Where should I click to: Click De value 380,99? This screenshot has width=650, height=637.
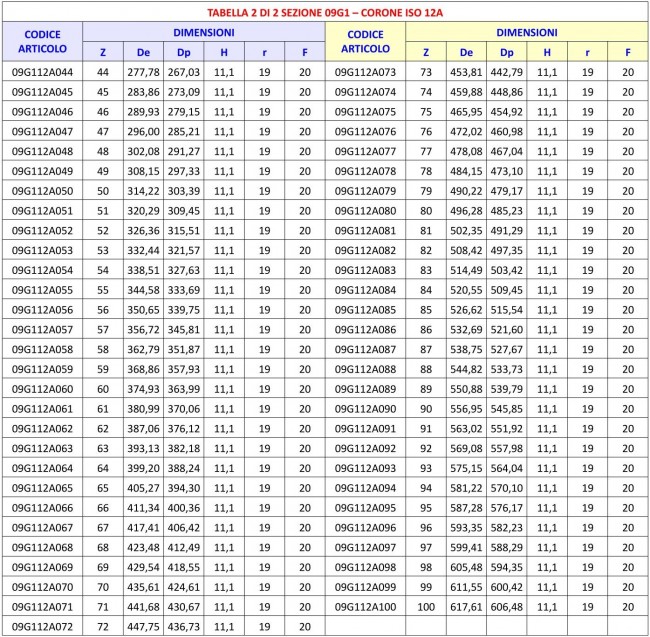point(143,409)
